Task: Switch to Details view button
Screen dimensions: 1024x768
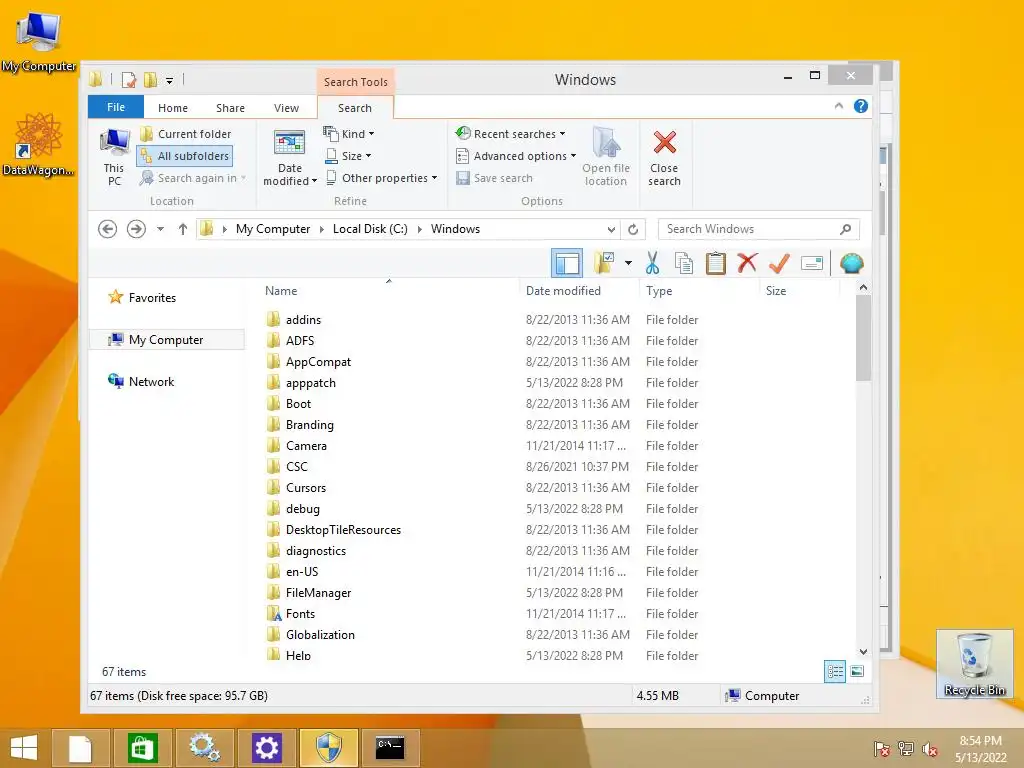Action: coord(835,671)
